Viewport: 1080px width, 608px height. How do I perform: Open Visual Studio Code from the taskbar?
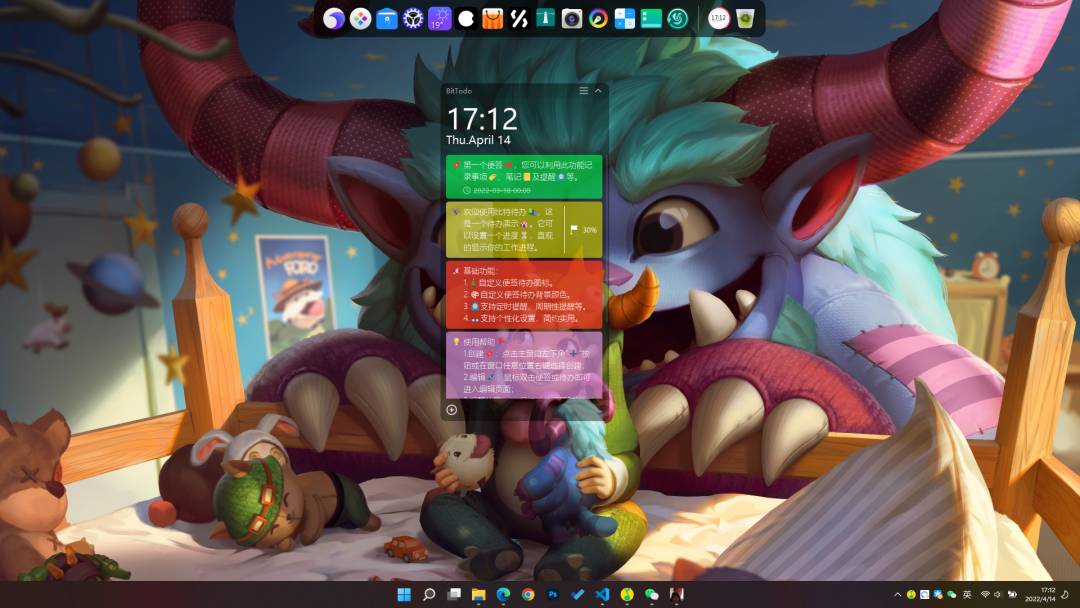602,594
